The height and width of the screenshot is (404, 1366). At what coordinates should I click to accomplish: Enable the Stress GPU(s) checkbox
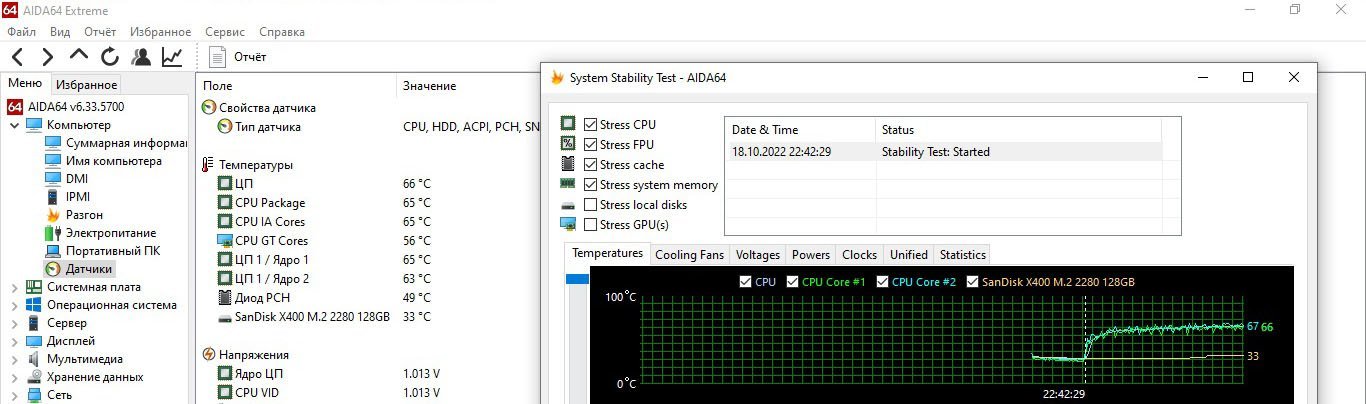pos(591,225)
